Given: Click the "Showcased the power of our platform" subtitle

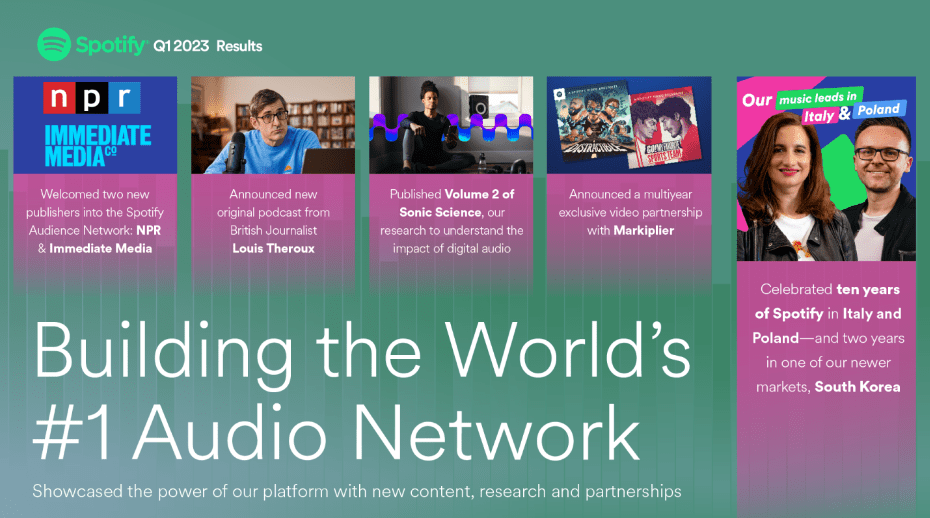Looking at the screenshot, I should click(x=356, y=491).
